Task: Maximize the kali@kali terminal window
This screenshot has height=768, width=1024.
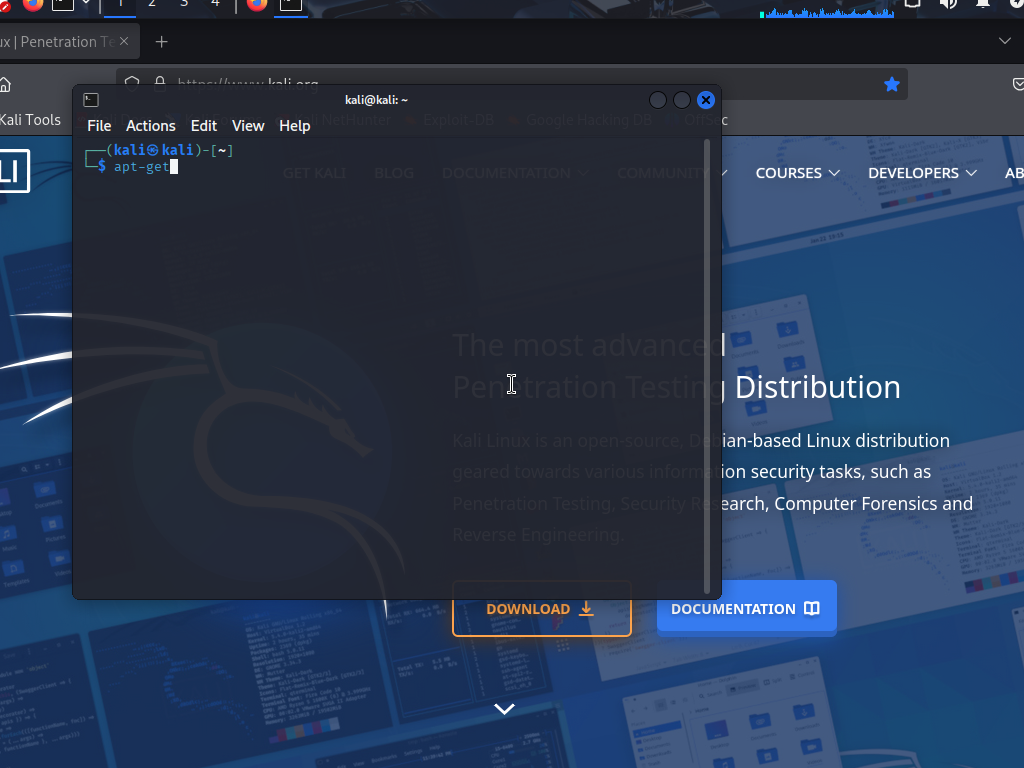Action: click(x=681, y=100)
